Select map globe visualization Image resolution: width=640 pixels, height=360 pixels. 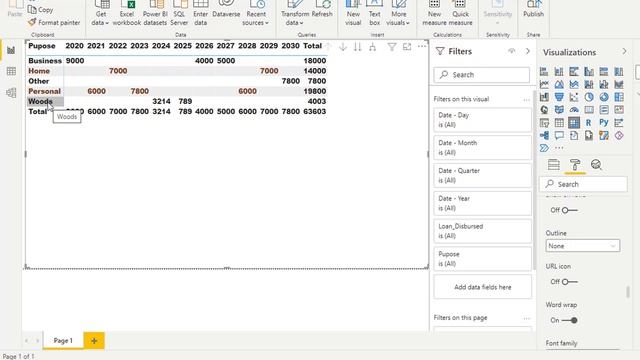[x=544, y=110]
